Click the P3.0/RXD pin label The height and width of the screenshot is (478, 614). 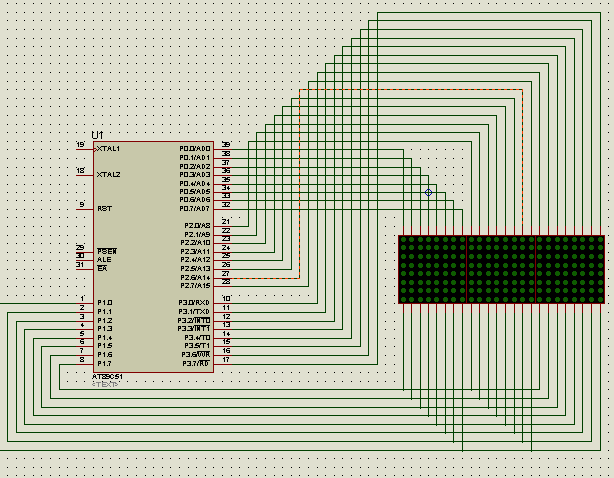[194, 303]
